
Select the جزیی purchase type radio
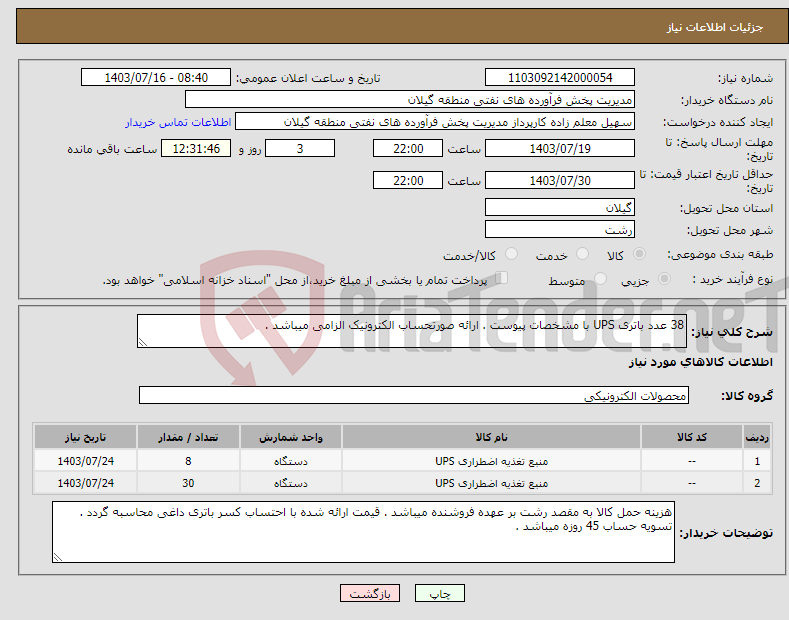click(x=664, y=279)
